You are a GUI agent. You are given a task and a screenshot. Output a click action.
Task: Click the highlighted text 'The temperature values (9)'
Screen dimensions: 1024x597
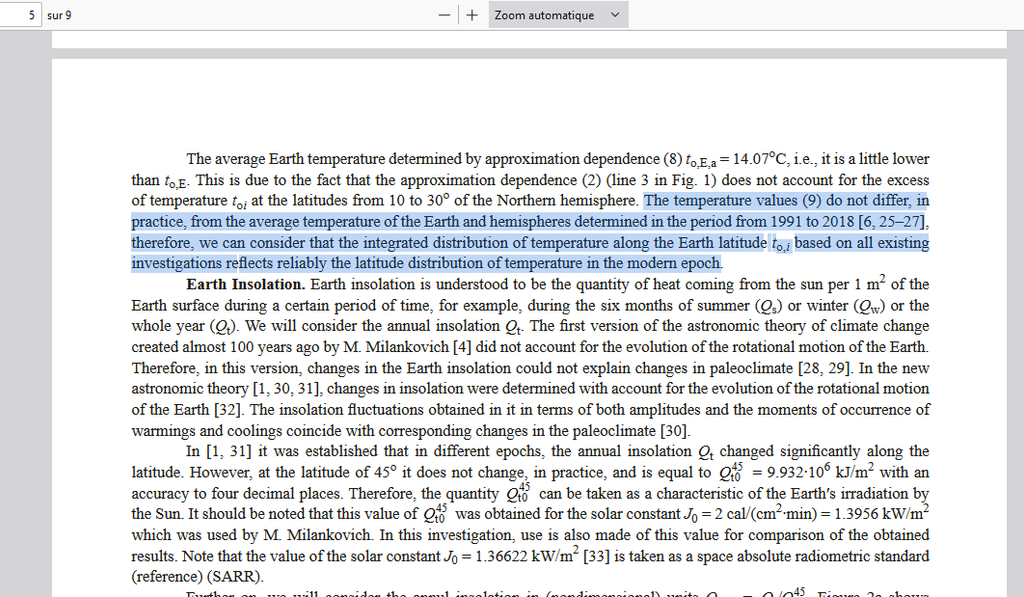pos(733,200)
